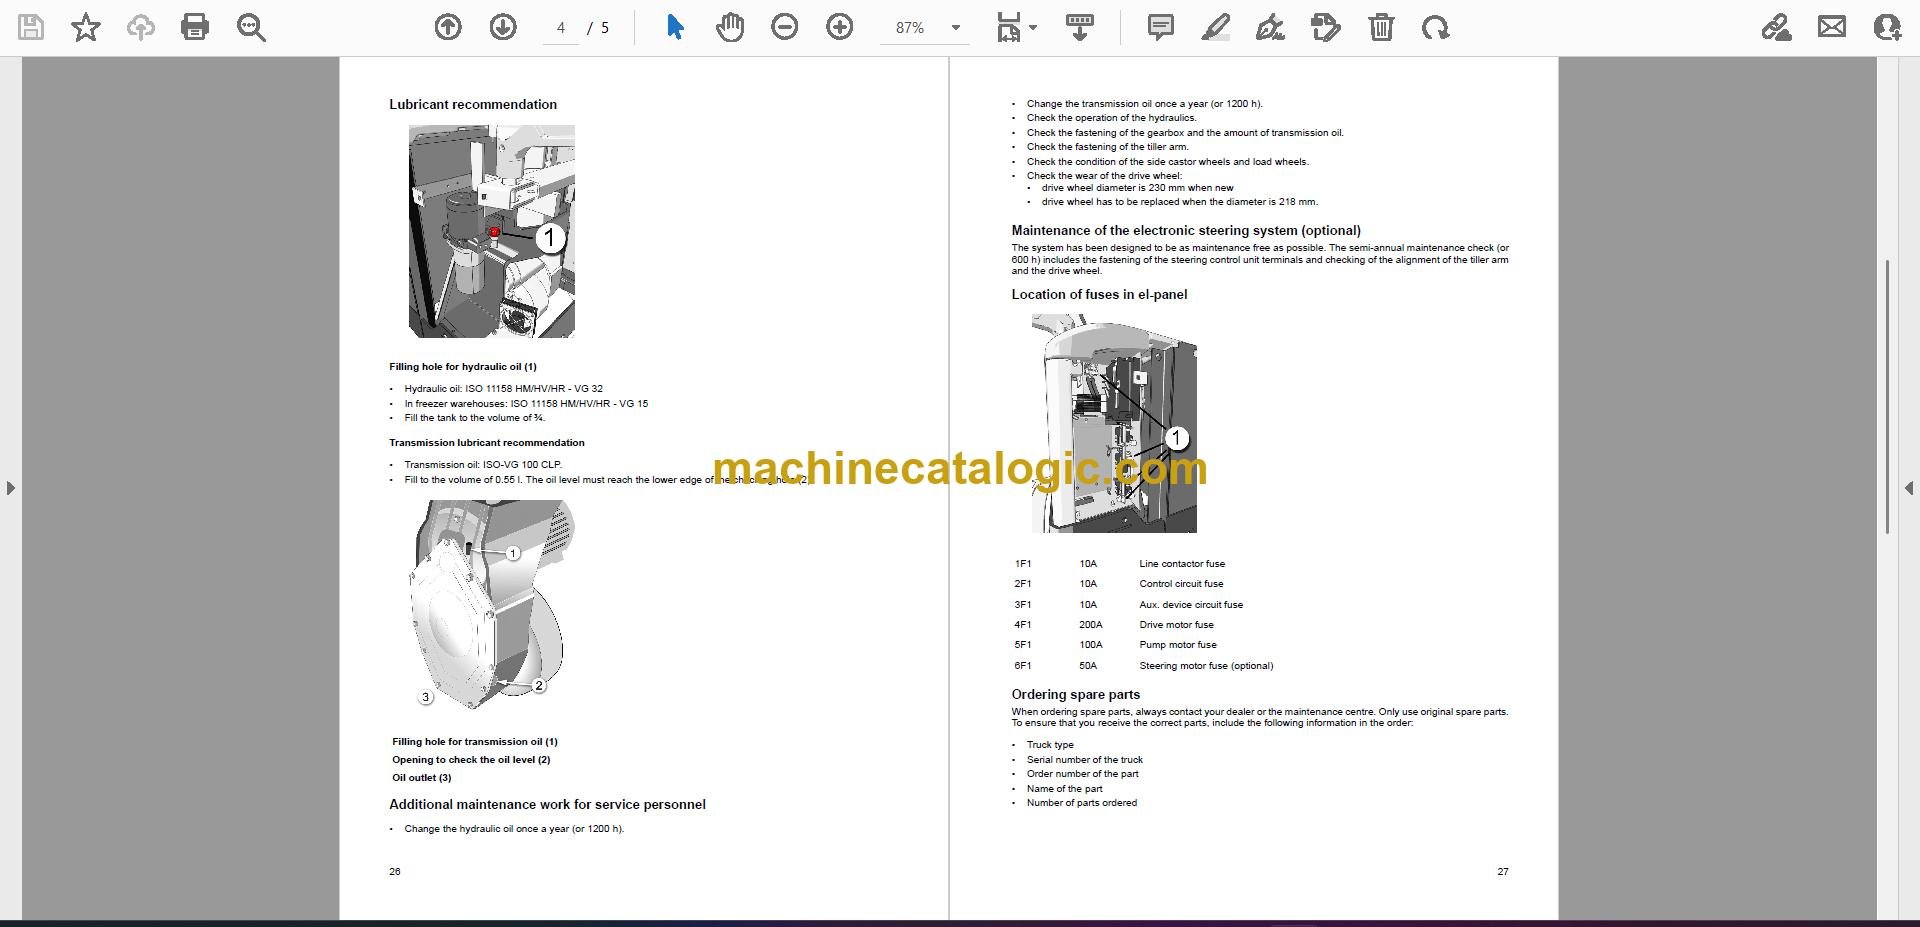Rotate the page view icon
This screenshot has width=1920, height=927.
1436,27
